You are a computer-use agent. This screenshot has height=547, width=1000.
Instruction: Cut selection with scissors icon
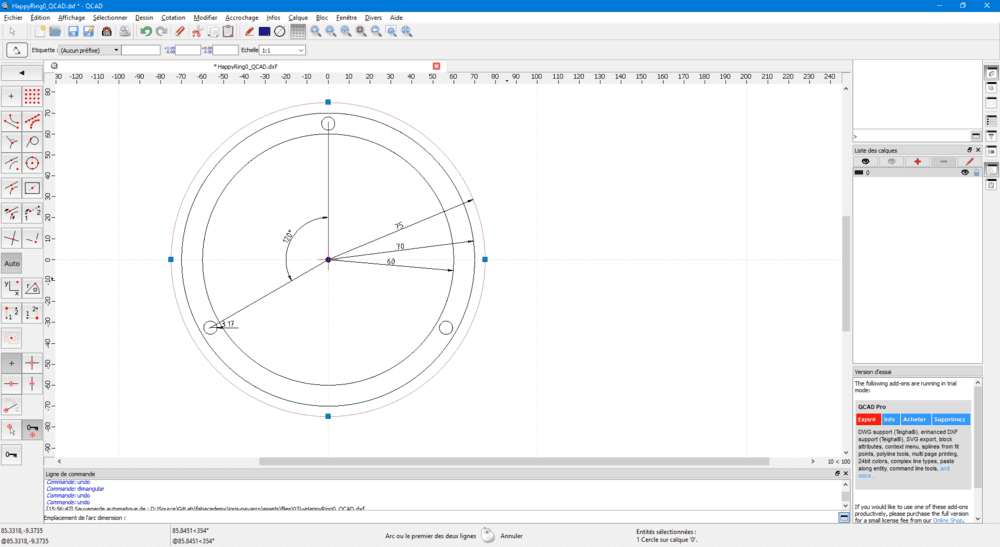tap(197, 31)
